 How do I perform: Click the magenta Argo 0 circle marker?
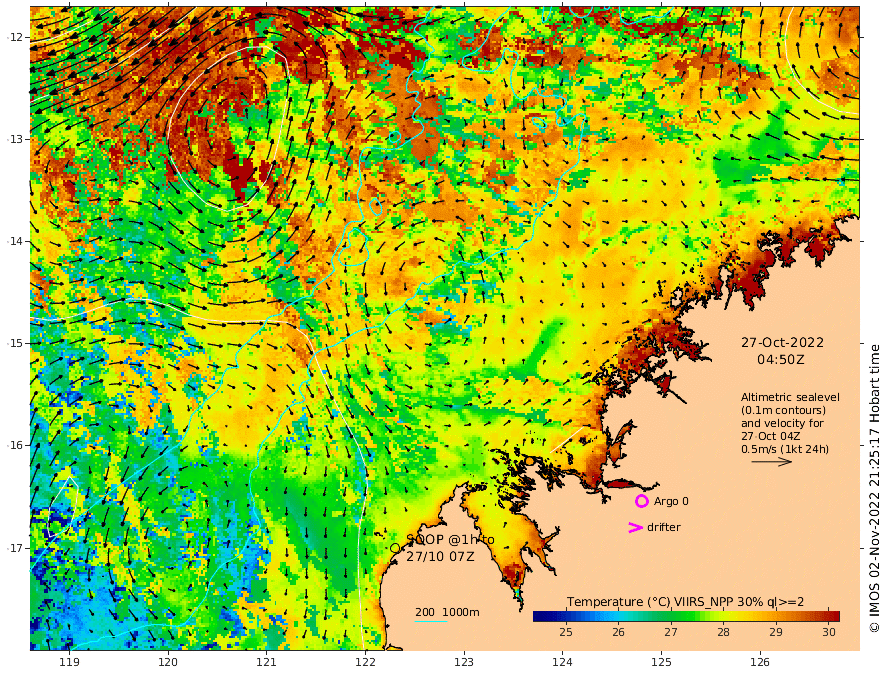[641, 501]
